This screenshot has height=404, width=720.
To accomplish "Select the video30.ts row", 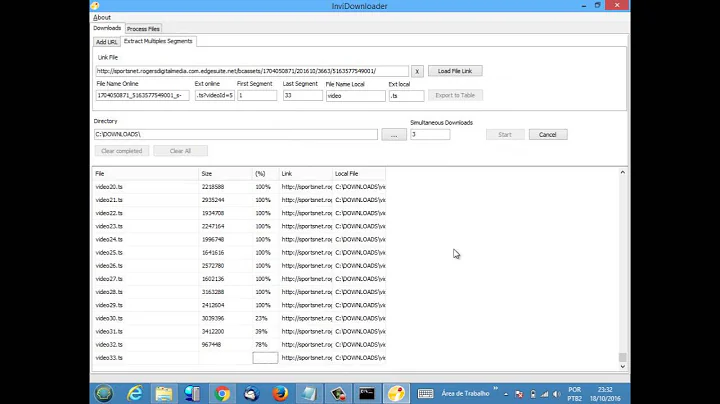I will click(239, 318).
